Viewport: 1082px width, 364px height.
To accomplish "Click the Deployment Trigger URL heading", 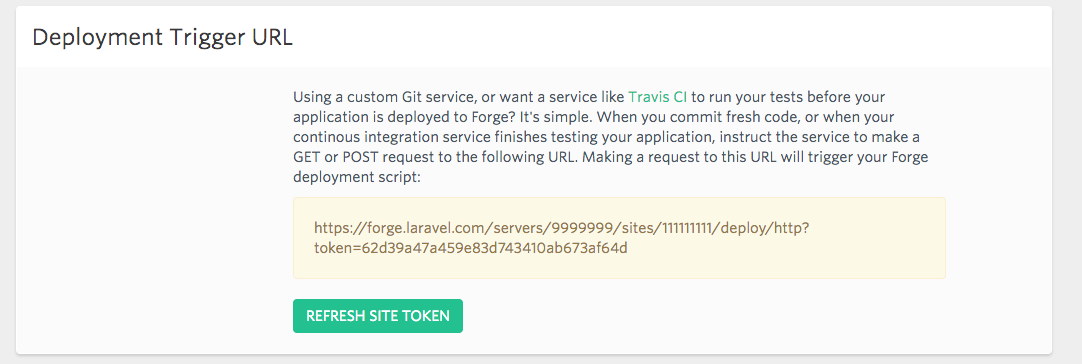I will (163, 37).
